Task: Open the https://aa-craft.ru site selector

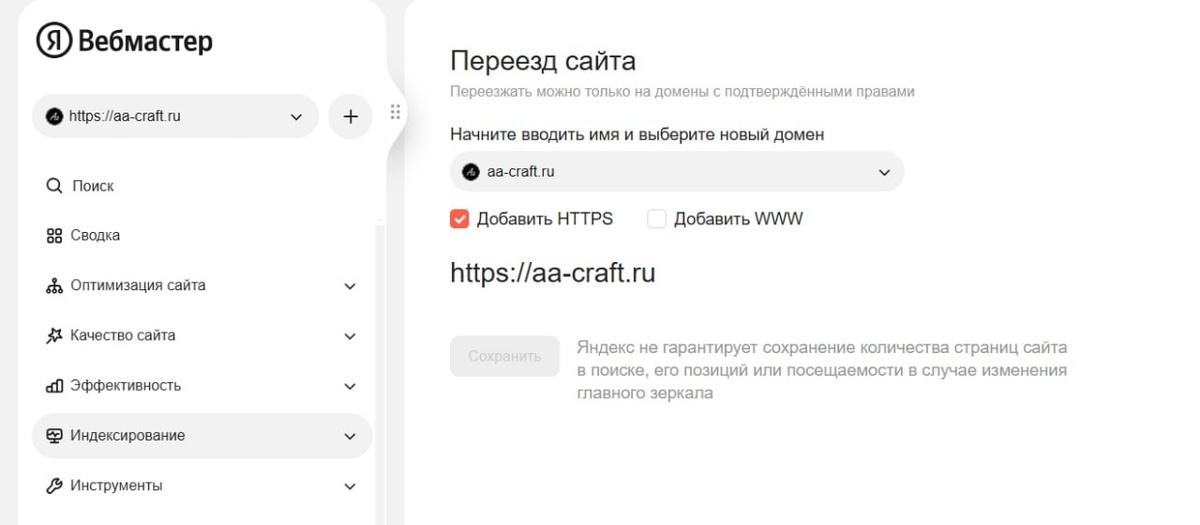Action: (x=176, y=116)
